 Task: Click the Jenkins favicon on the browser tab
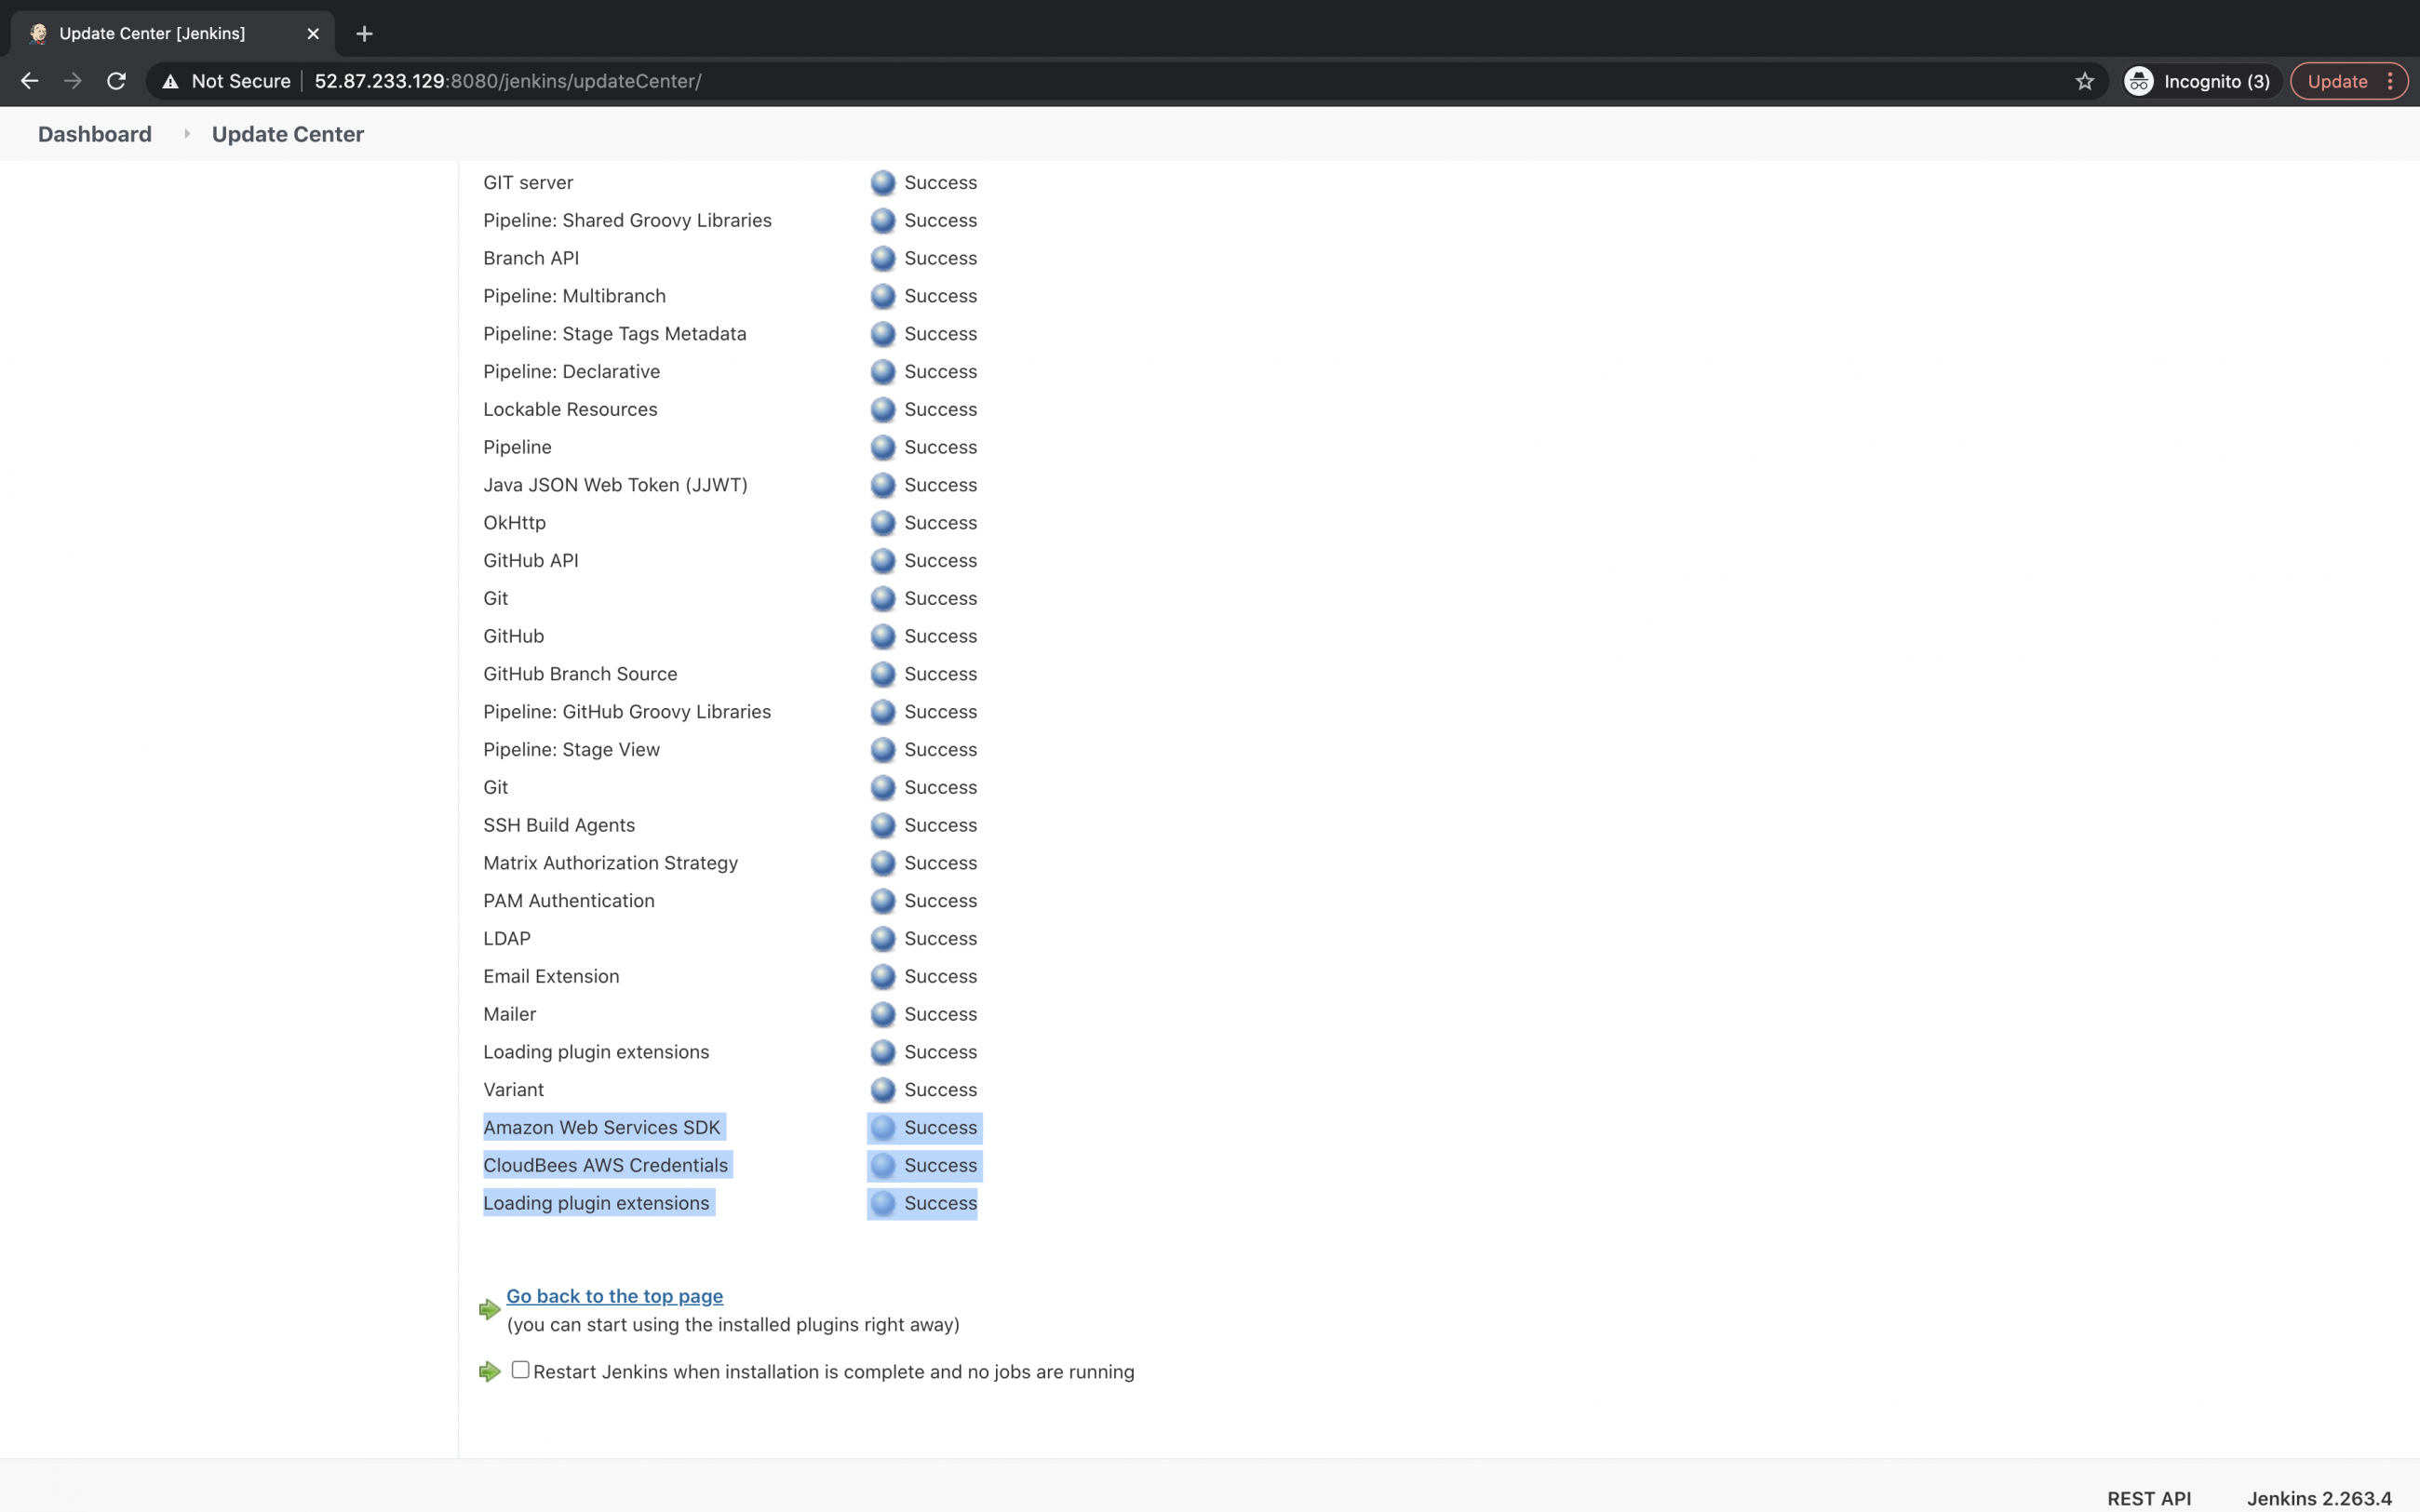pos(38,33)
